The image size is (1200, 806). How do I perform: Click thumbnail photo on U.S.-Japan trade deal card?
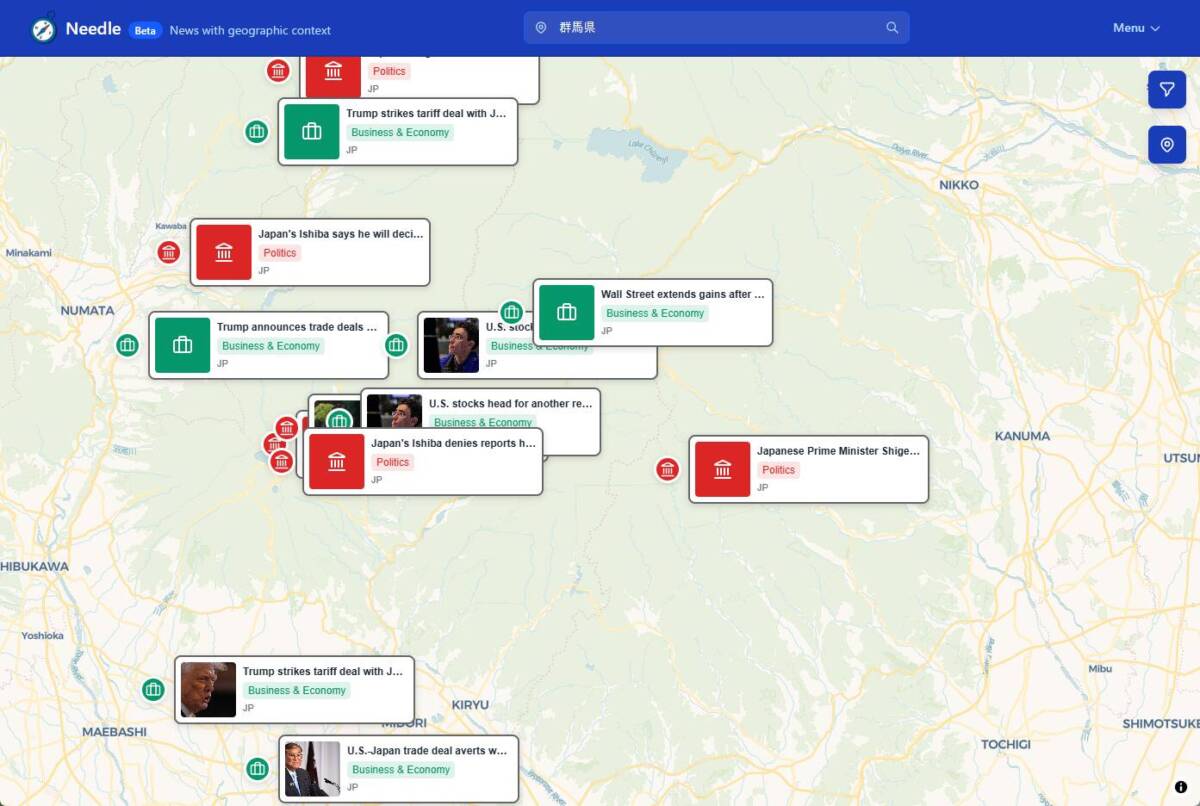312,769
